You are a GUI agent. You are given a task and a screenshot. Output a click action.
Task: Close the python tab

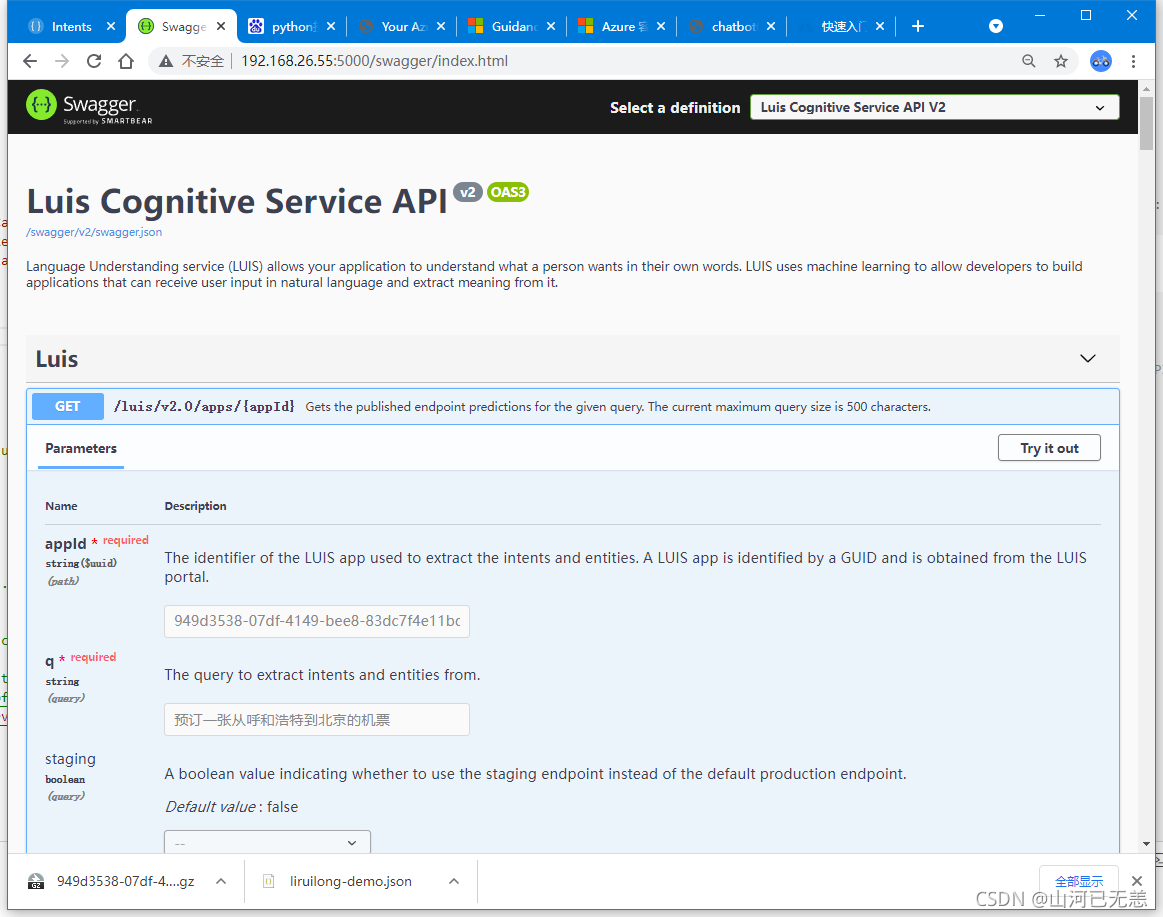(331, 26)
